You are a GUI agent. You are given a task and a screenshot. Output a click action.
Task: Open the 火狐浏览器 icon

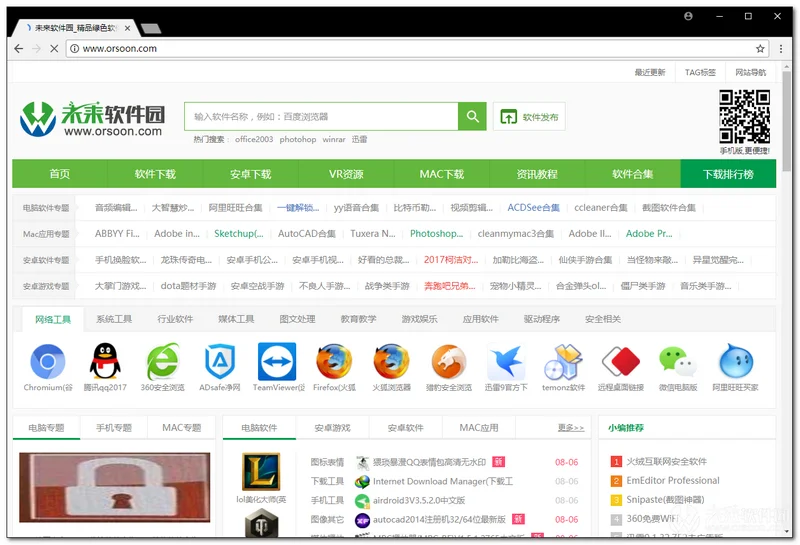point(391,362)
